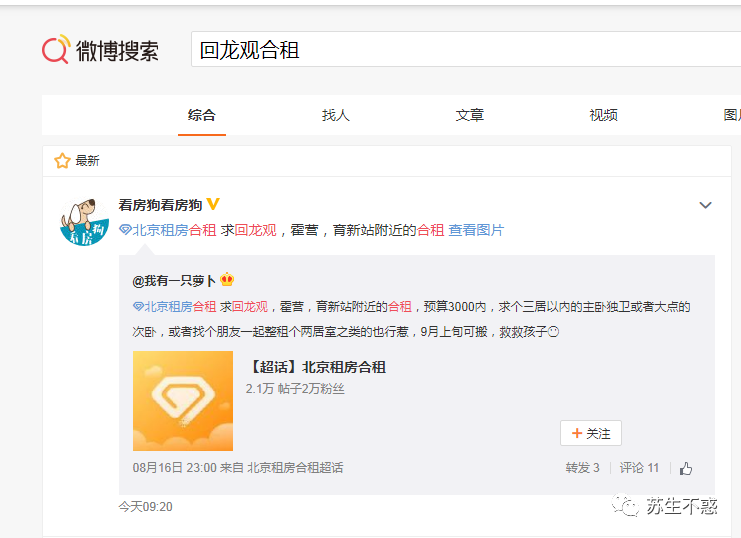The image size is (741, 538).
Task: Open the @我有一只萝卜 profile link
Action: pyautogui.click(x=174, y=281)
